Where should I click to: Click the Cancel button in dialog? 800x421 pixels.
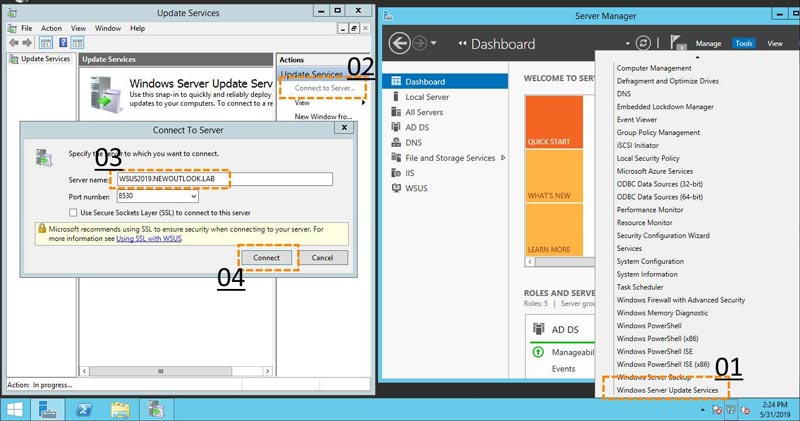coord(322,258)
